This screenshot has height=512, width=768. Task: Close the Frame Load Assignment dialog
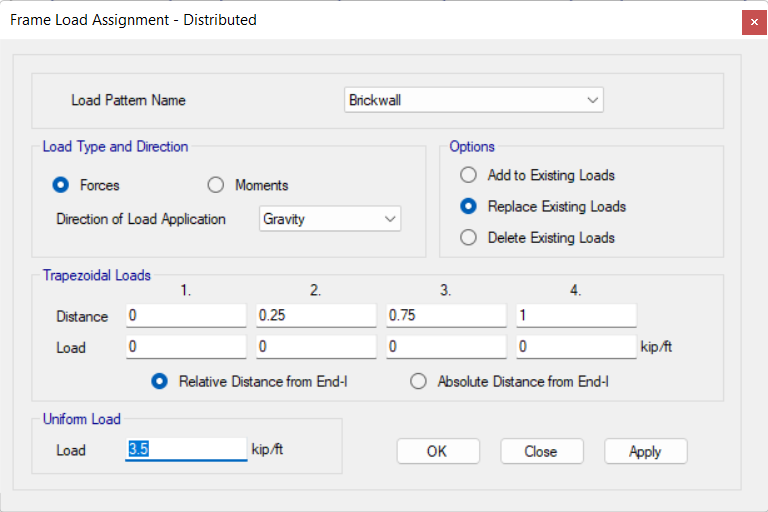pos(754,22)
